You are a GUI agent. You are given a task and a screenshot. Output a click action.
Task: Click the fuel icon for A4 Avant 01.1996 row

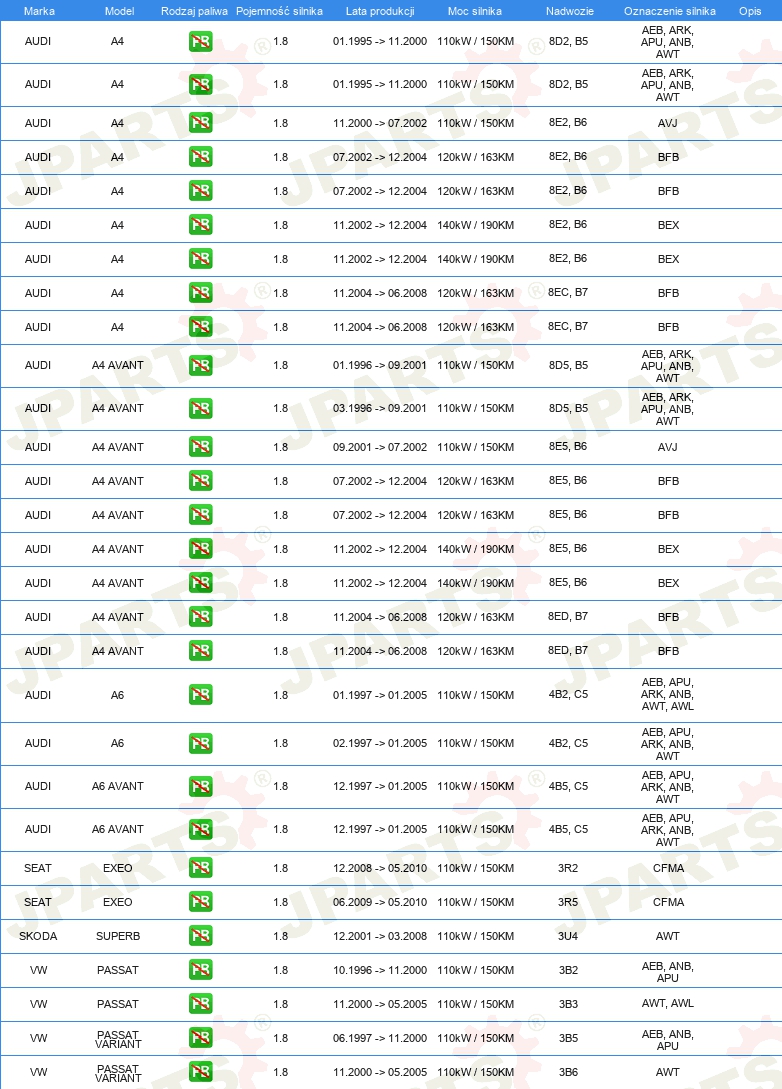201,365
